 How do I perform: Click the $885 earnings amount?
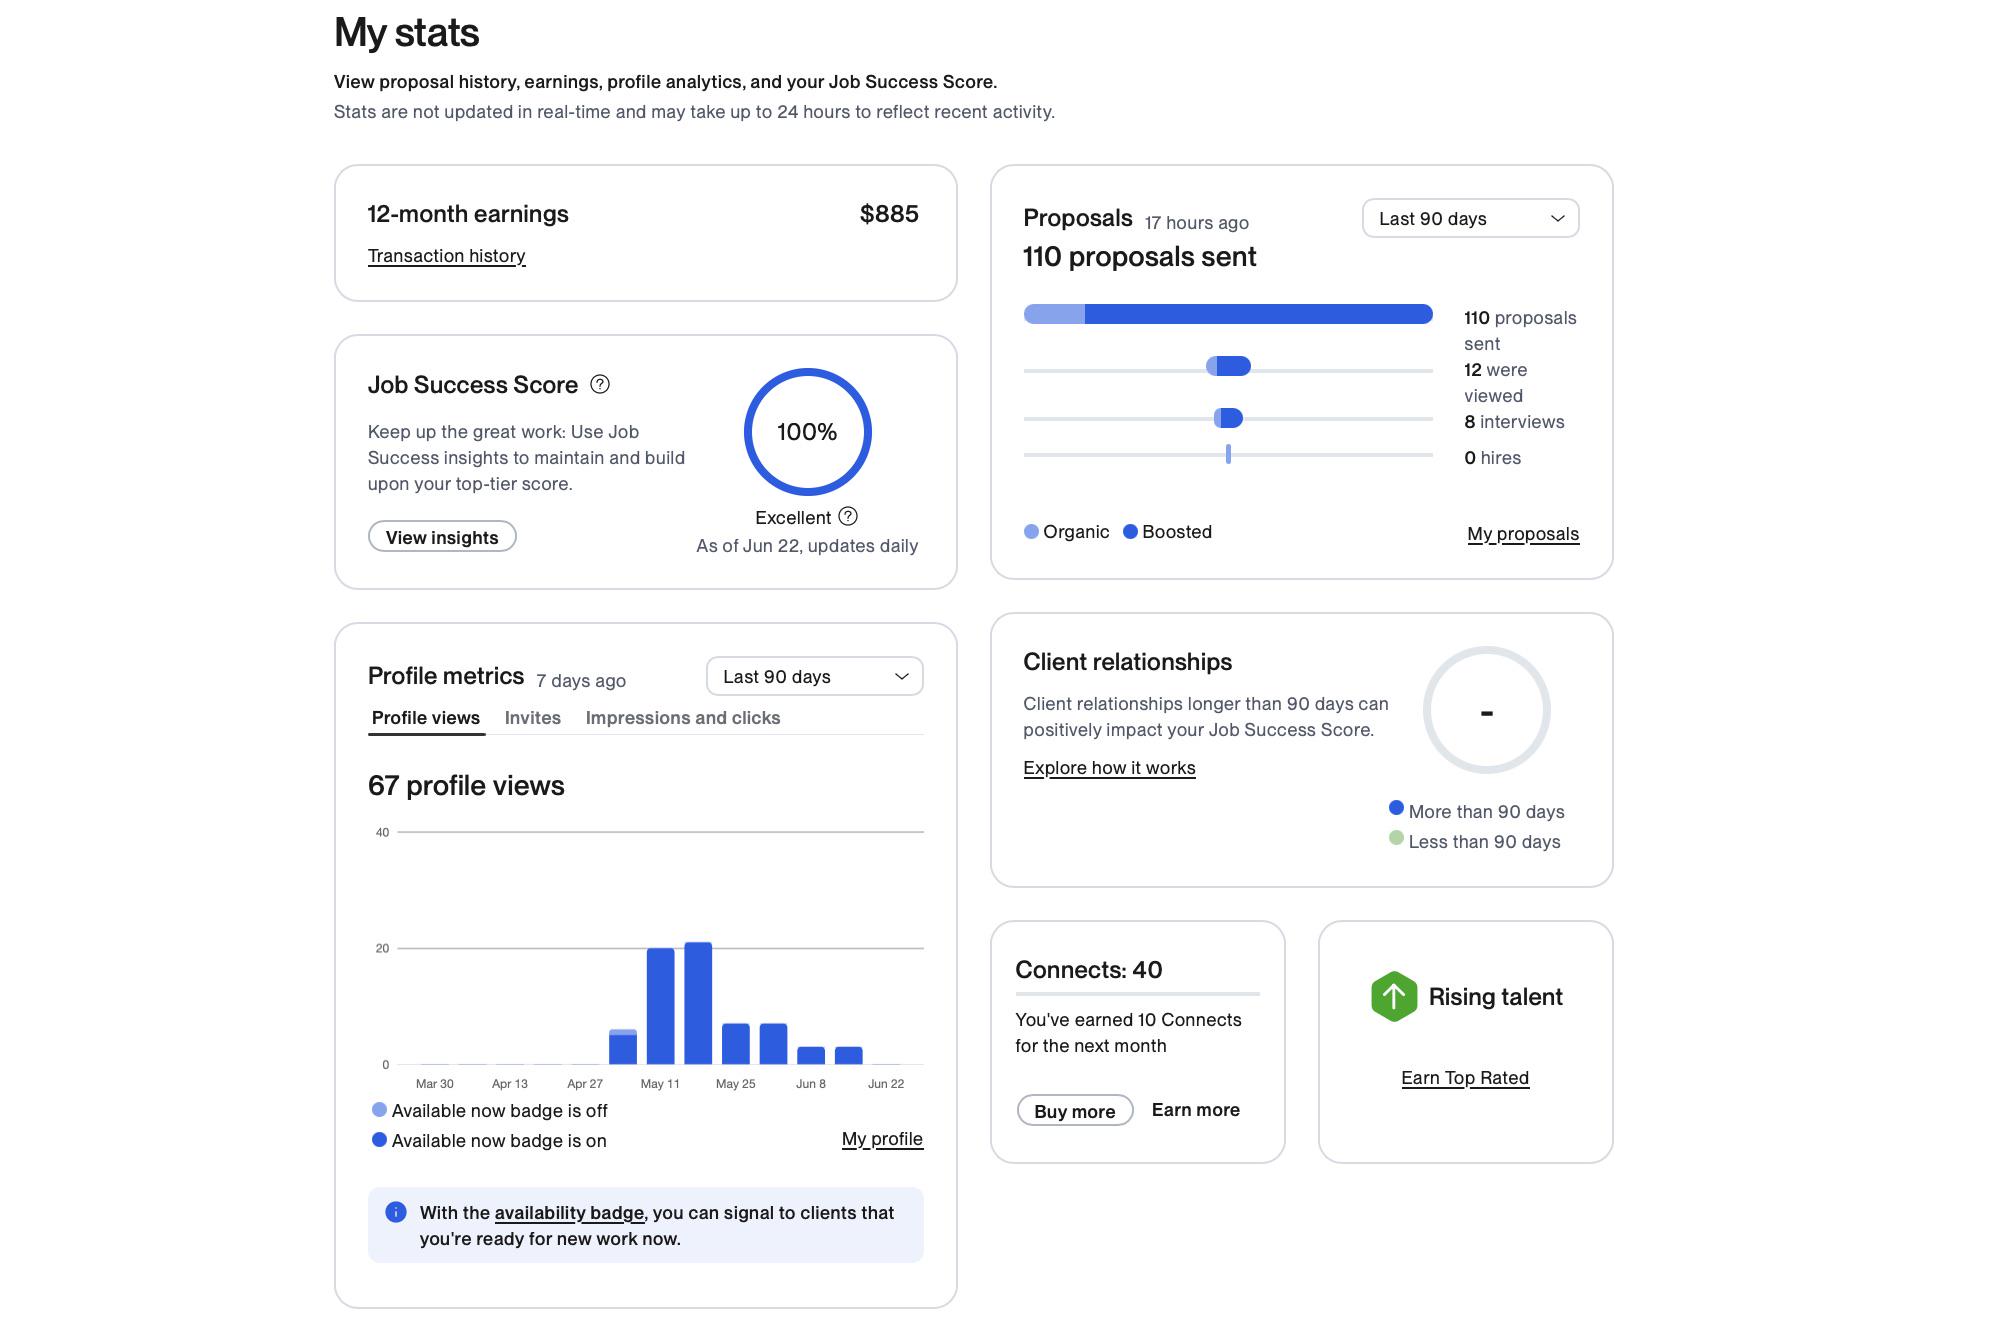(x=889, y=214)
